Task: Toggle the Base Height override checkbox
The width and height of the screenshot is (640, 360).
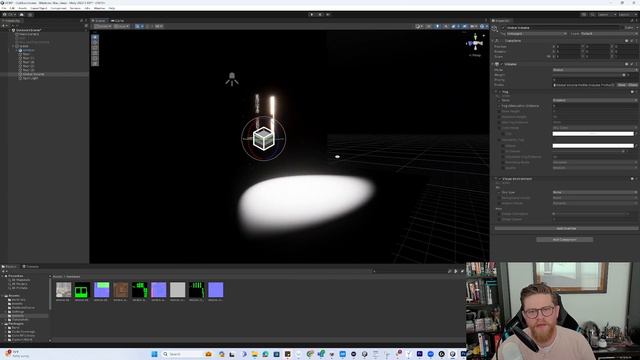Action: pyautogui.click(x=499, y=111)
